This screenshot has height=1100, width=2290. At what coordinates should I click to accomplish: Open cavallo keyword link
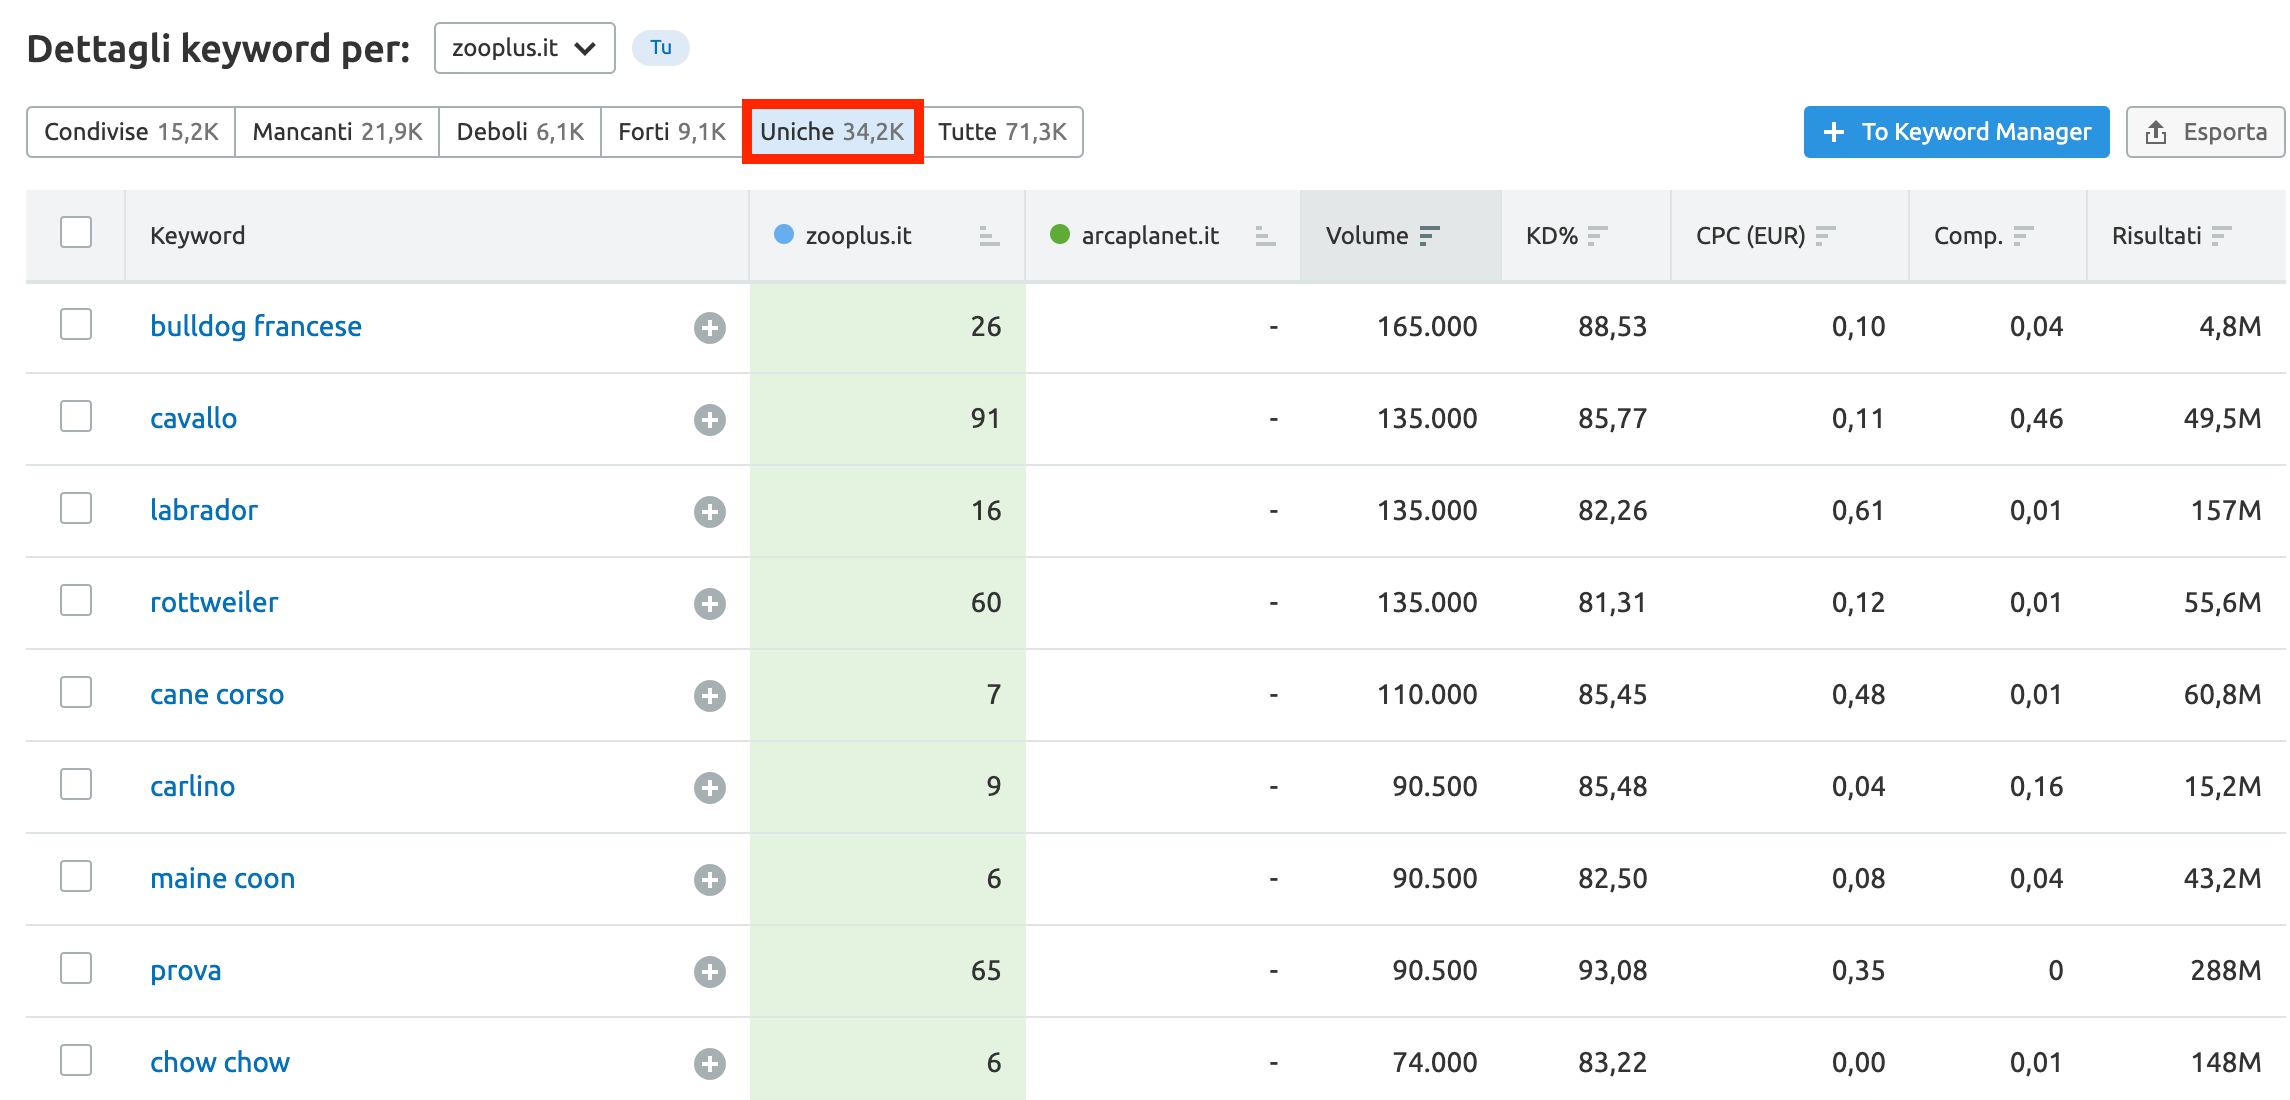tap(193, 419)
